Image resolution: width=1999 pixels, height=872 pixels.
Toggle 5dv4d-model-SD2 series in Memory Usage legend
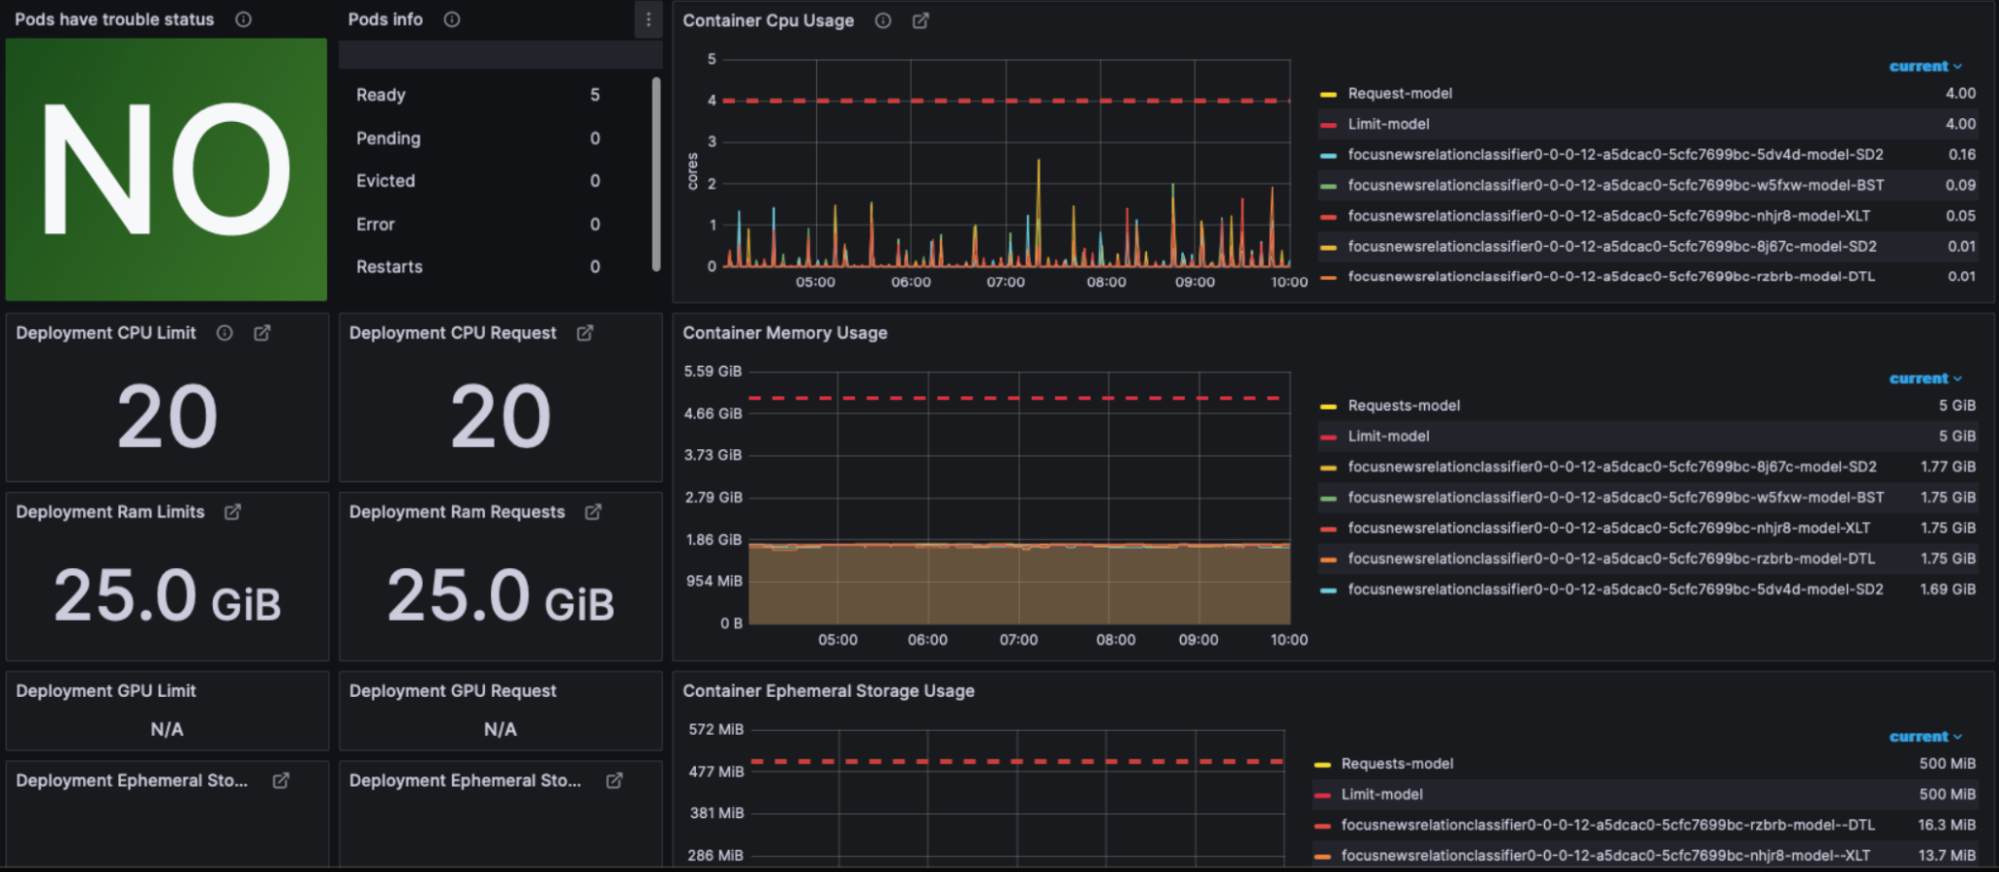coord(1615,589)
